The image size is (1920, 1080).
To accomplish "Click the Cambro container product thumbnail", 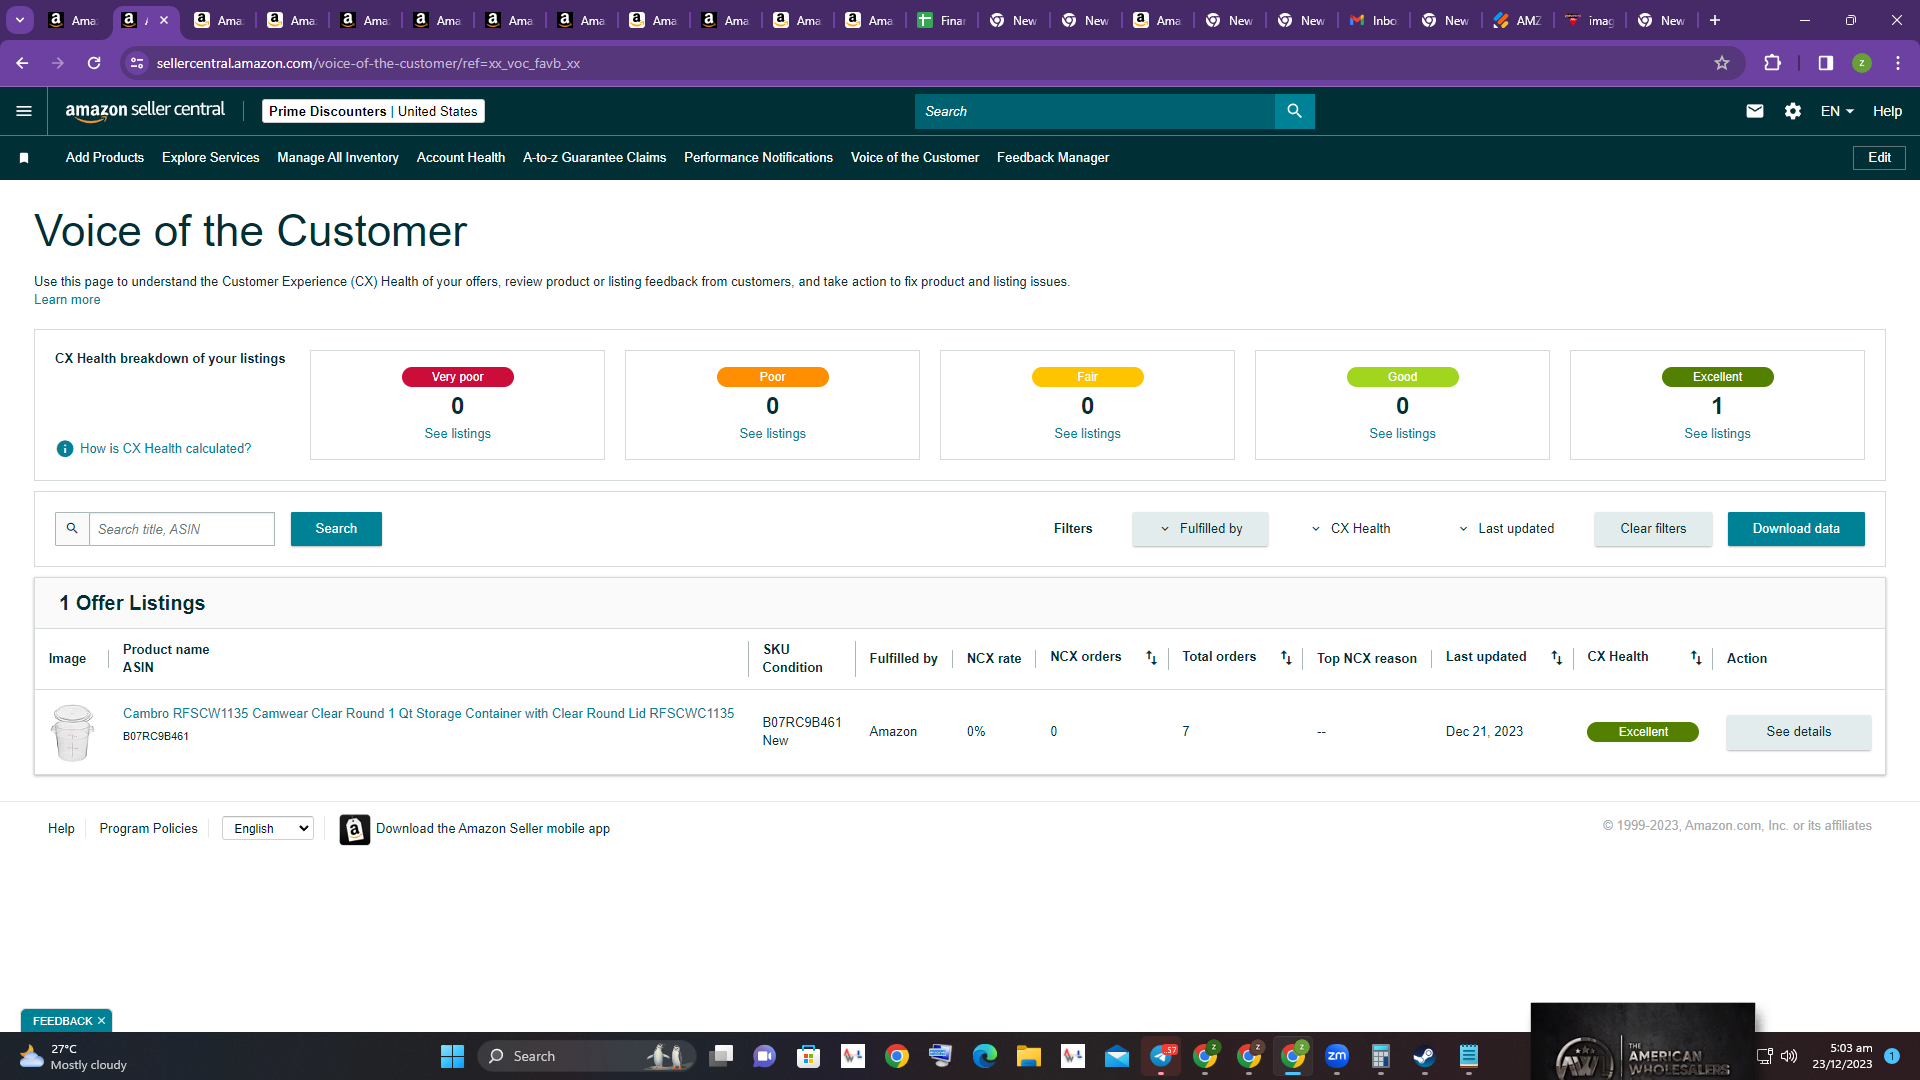I will 72,732.
